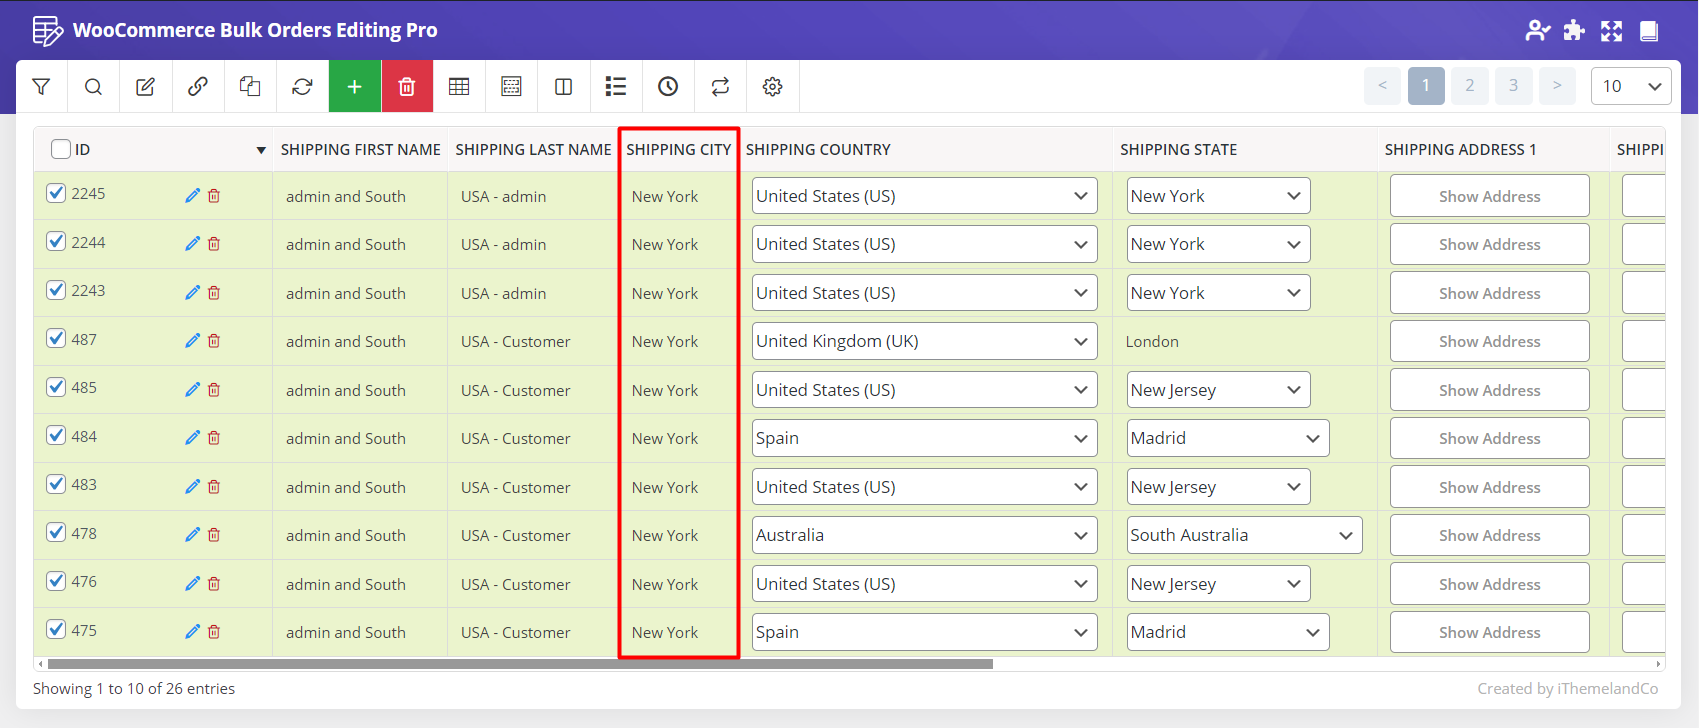Uncheck the checkbox for order 2244

tap(56, 242)
